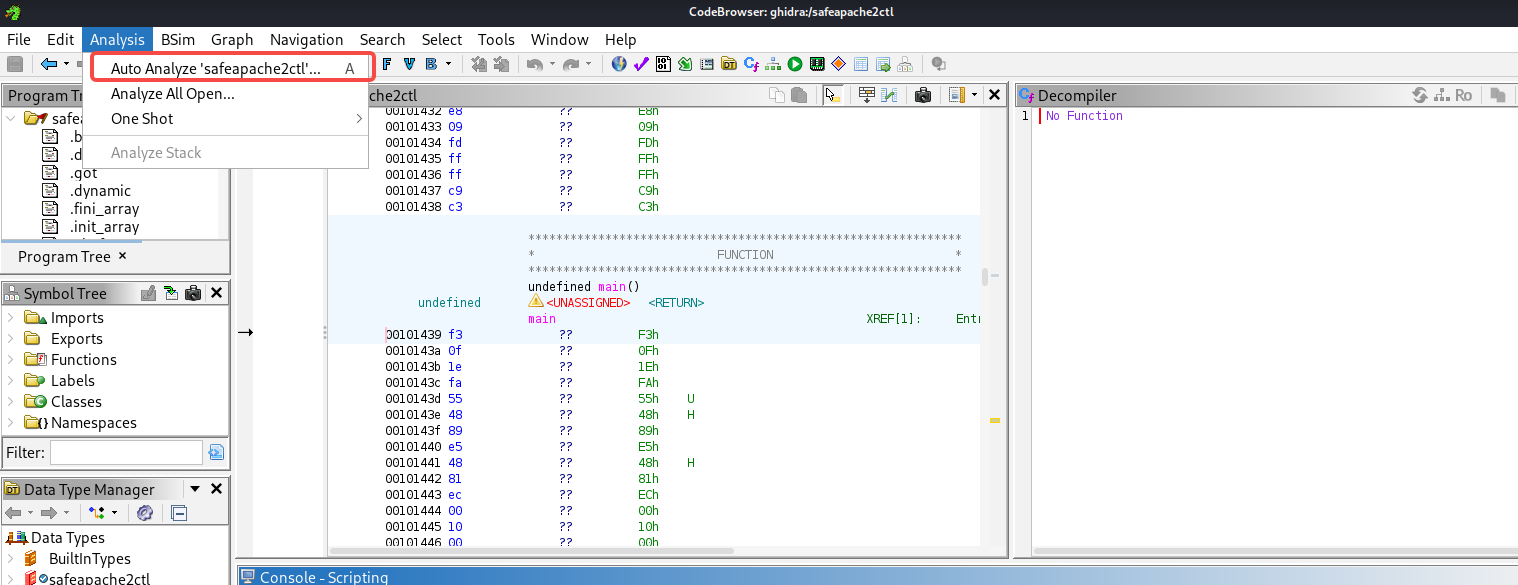
Task: Expand the Functions folder in Symbol Tree
Action: pos(11,359)
